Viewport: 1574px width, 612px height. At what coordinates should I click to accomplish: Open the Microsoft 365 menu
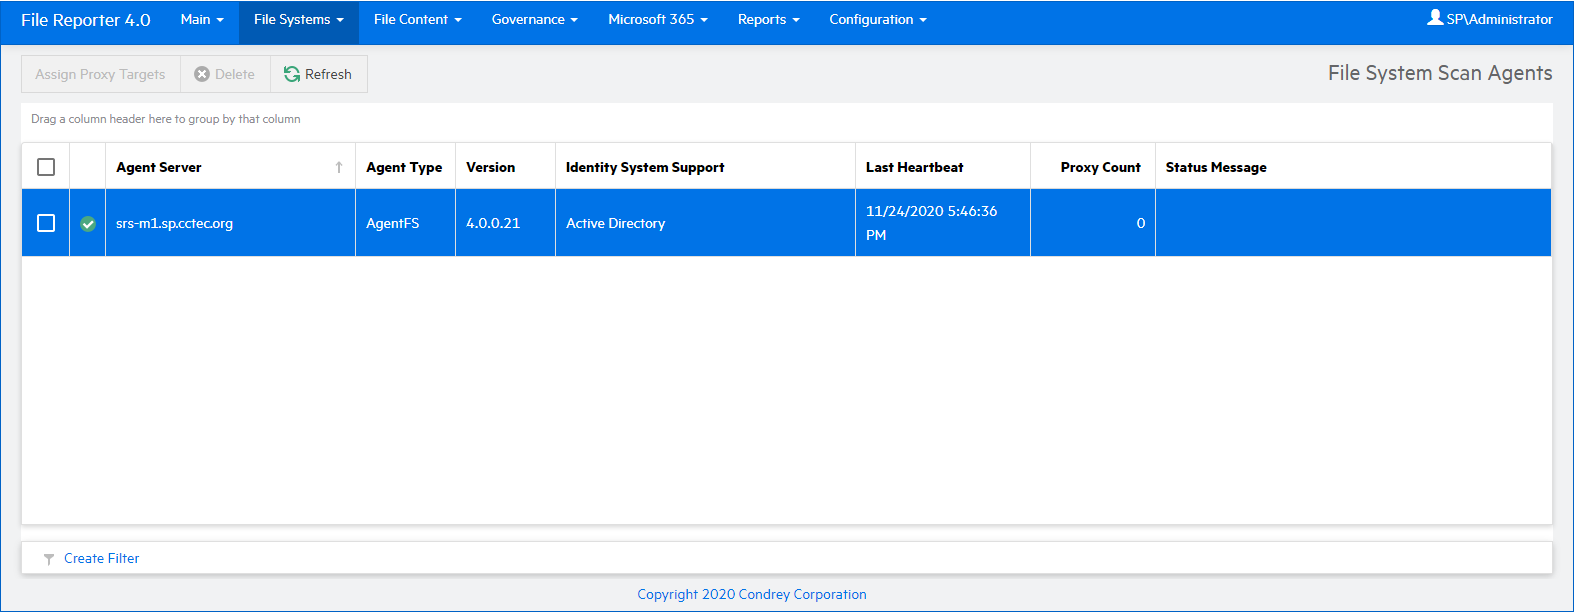pyautogui.click(x=657, y=20)
